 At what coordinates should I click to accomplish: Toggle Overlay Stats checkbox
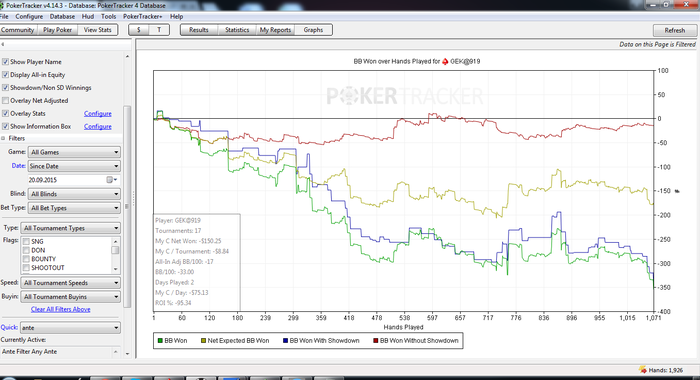(x=5, y=113)
